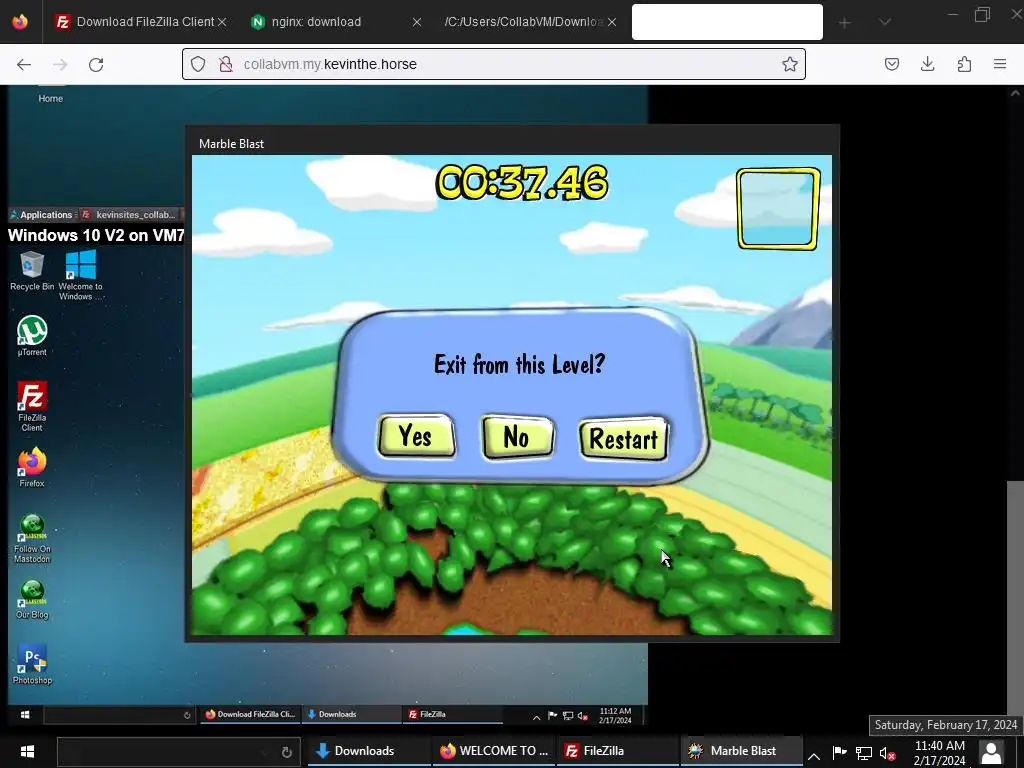The height and width of the screenshot is (768, 1024).
Task: Click Yes to exit the level
Action: tap(416, 436)
